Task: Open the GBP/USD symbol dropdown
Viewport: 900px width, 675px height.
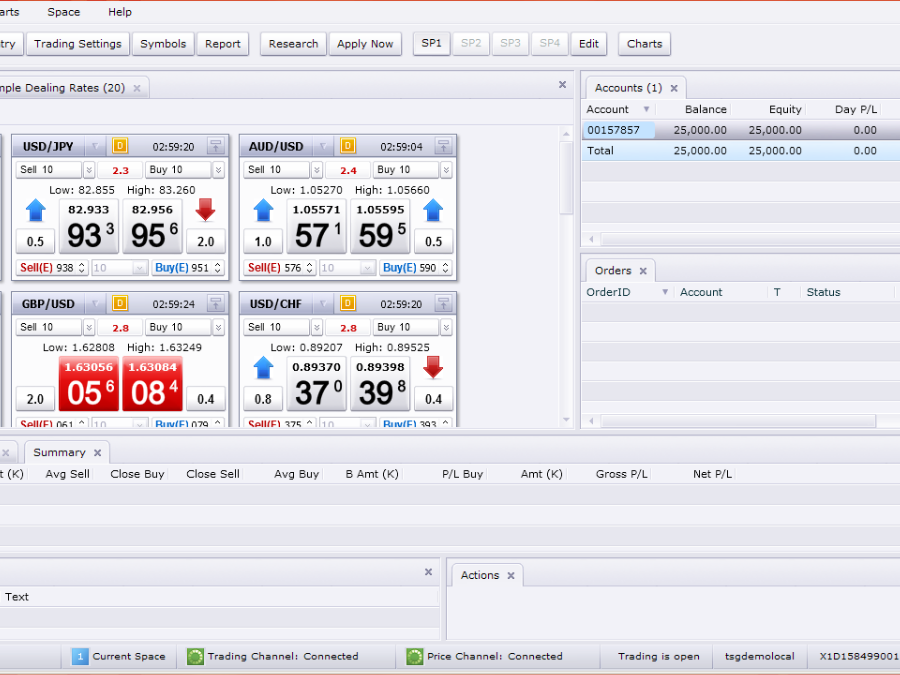Action: tap(95, 304)
